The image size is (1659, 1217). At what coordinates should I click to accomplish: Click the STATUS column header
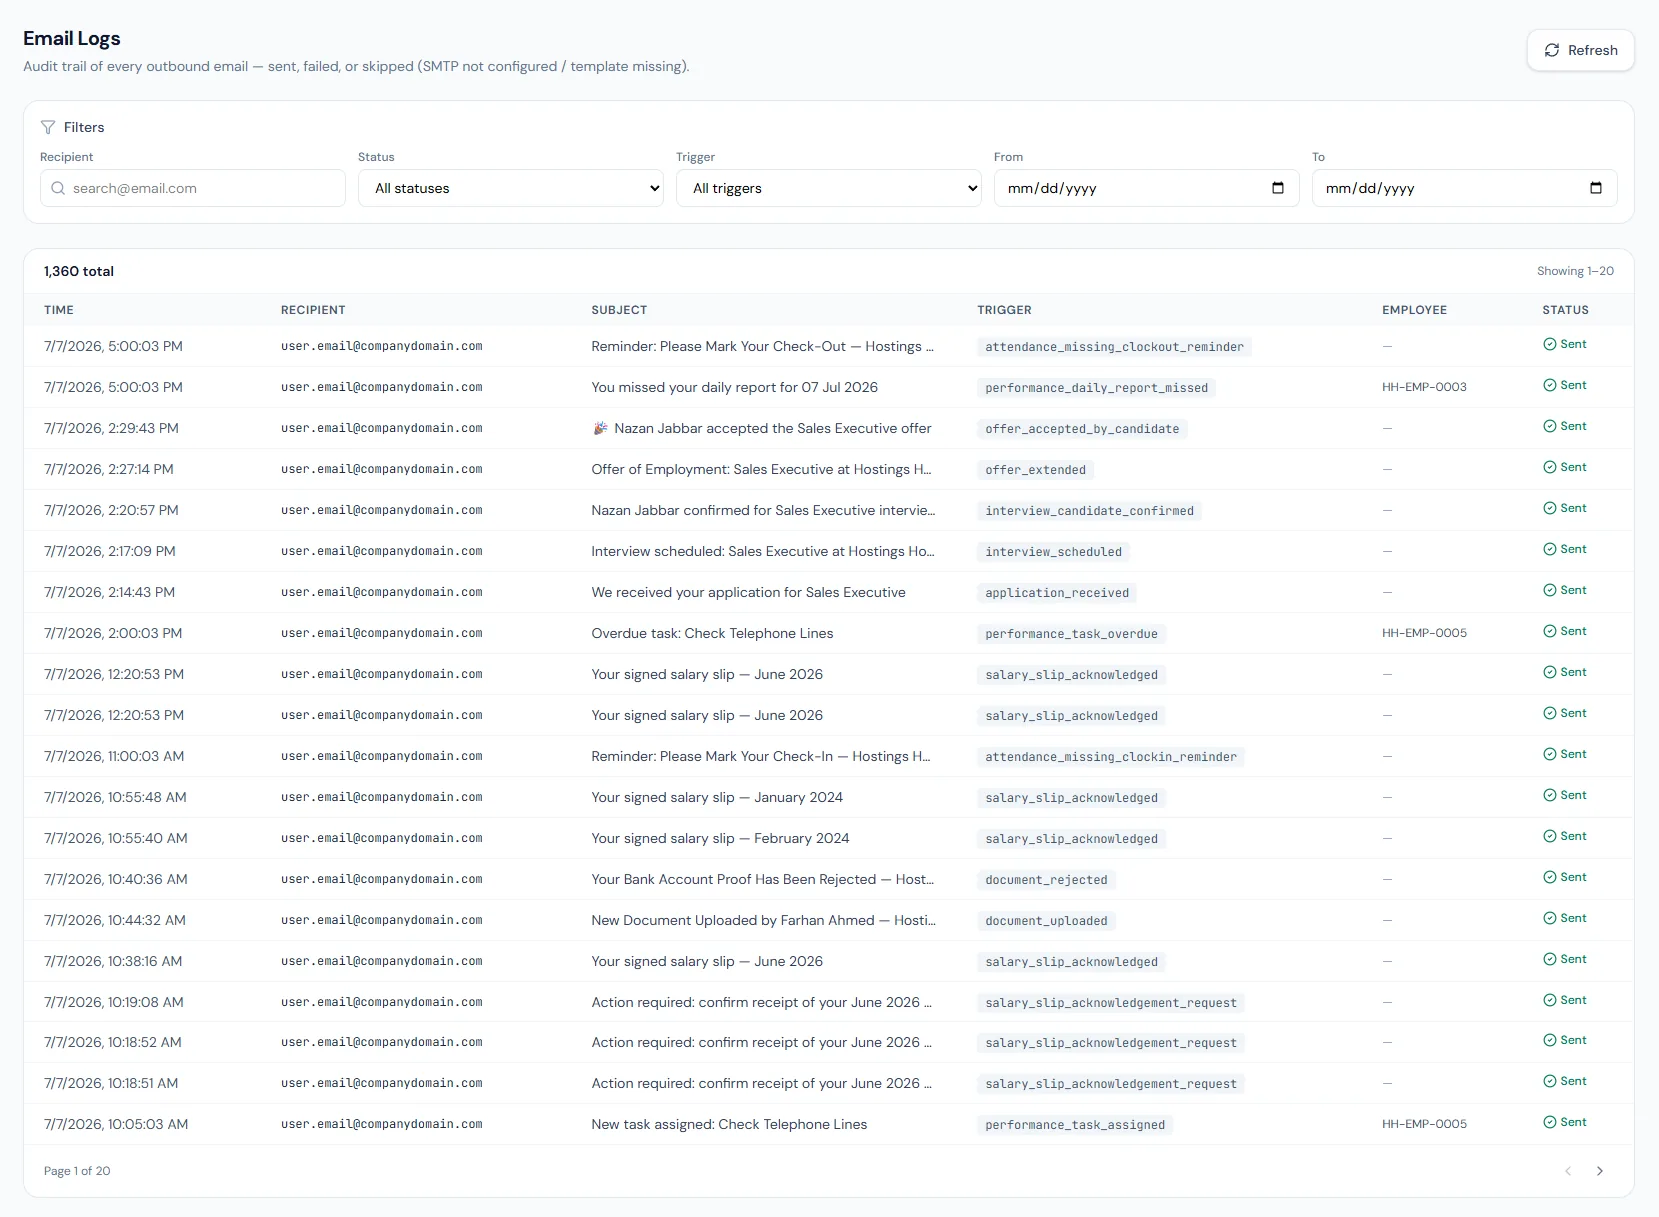pyautogui.click(x=1565, y=310)
